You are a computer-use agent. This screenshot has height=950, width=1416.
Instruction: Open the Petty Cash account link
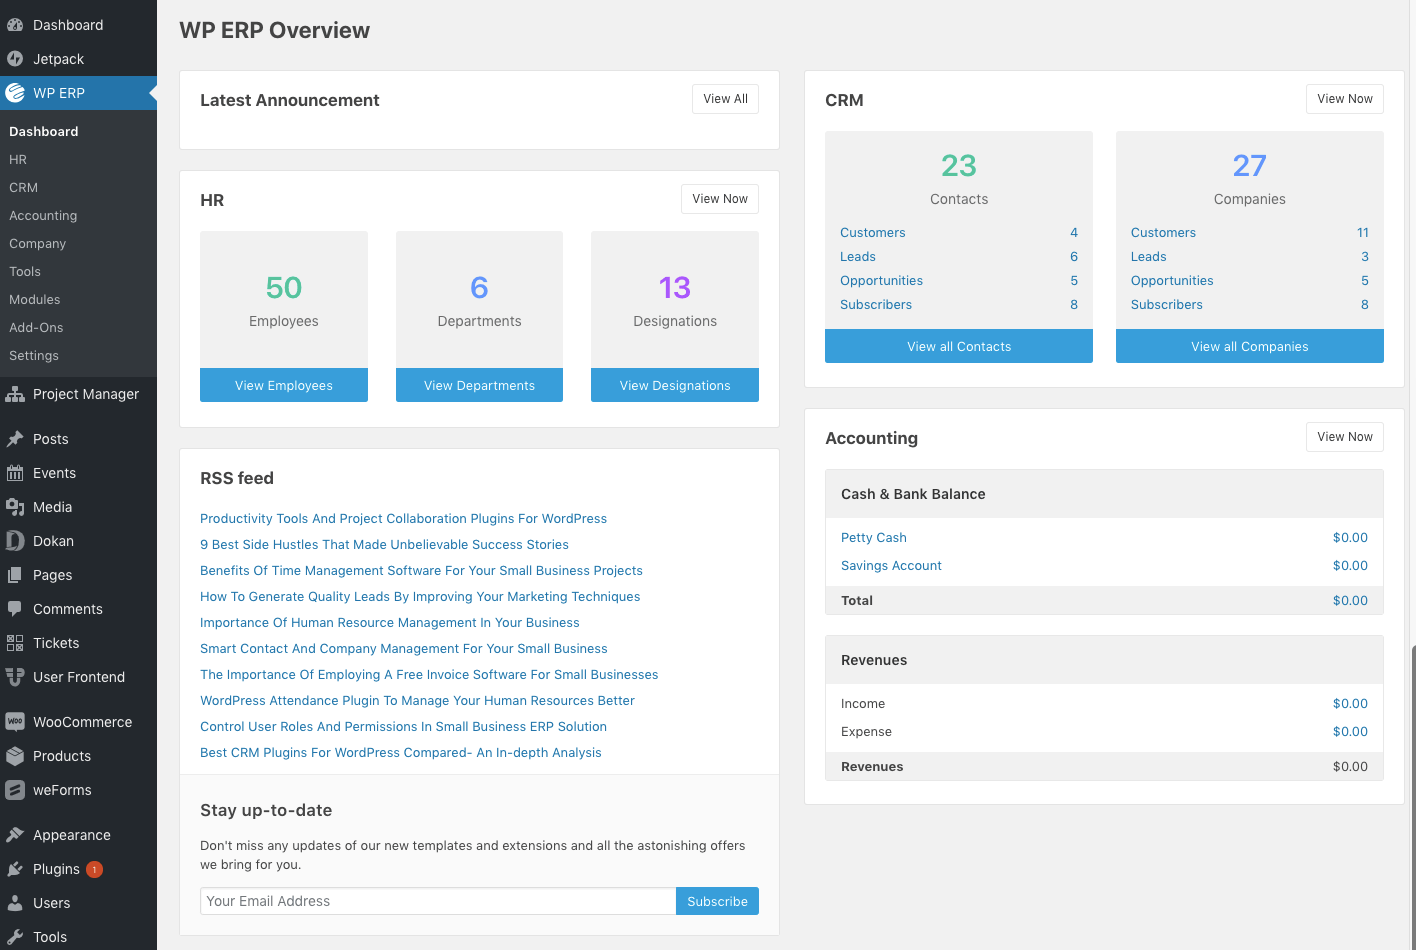click(874, 538)
